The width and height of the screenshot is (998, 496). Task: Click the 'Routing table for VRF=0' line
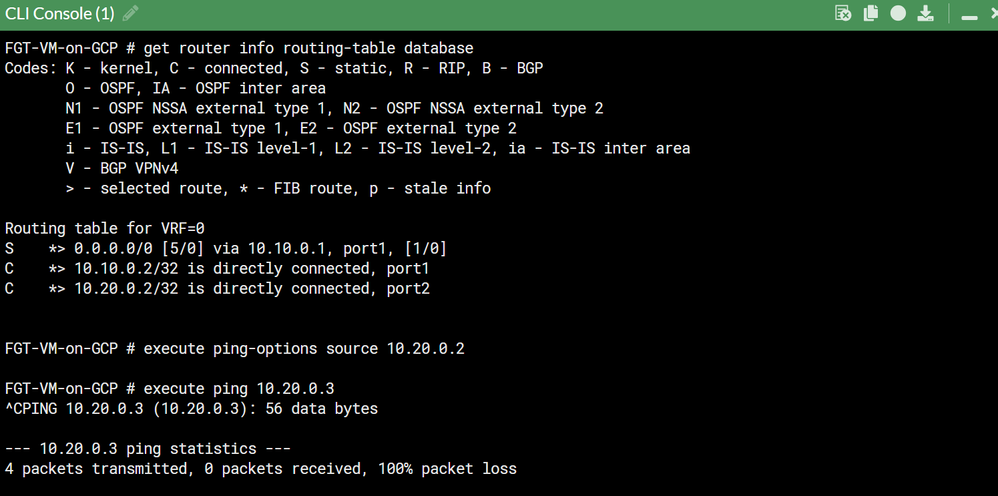(104, 228)
